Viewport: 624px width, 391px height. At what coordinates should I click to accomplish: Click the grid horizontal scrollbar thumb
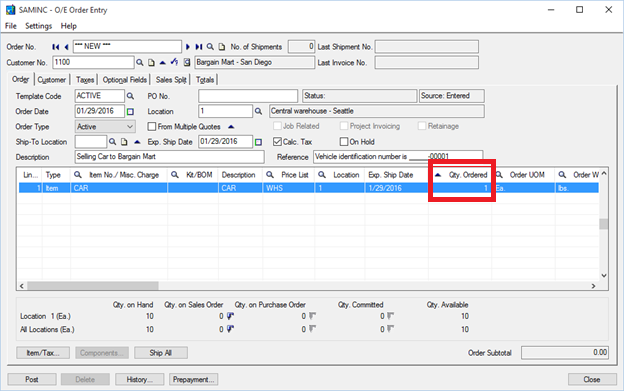click(x=93, y=286)
